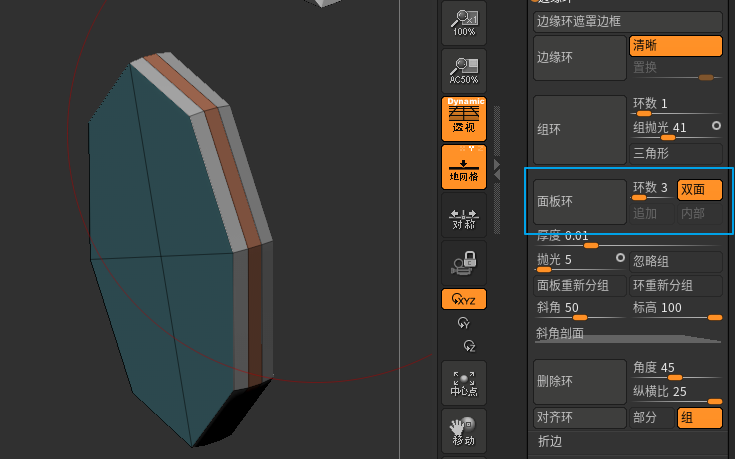Viewport: 735px width, 459px height.
Task: Toggle the 面板重新分组 option
Action: click(x=580, y=286)
